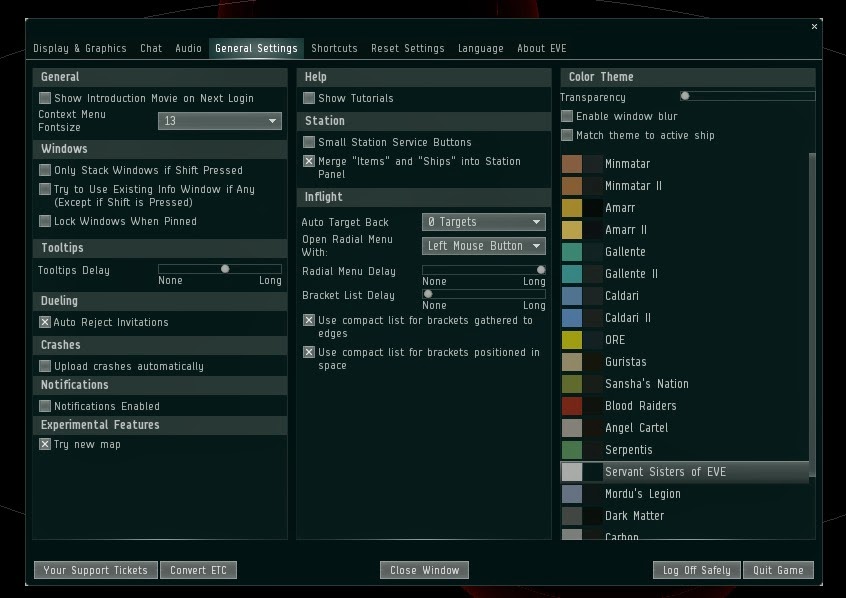846x598 pixels.
Task: Click the Tooltips Delay slider handle
Action: click(x=225, y=269)
